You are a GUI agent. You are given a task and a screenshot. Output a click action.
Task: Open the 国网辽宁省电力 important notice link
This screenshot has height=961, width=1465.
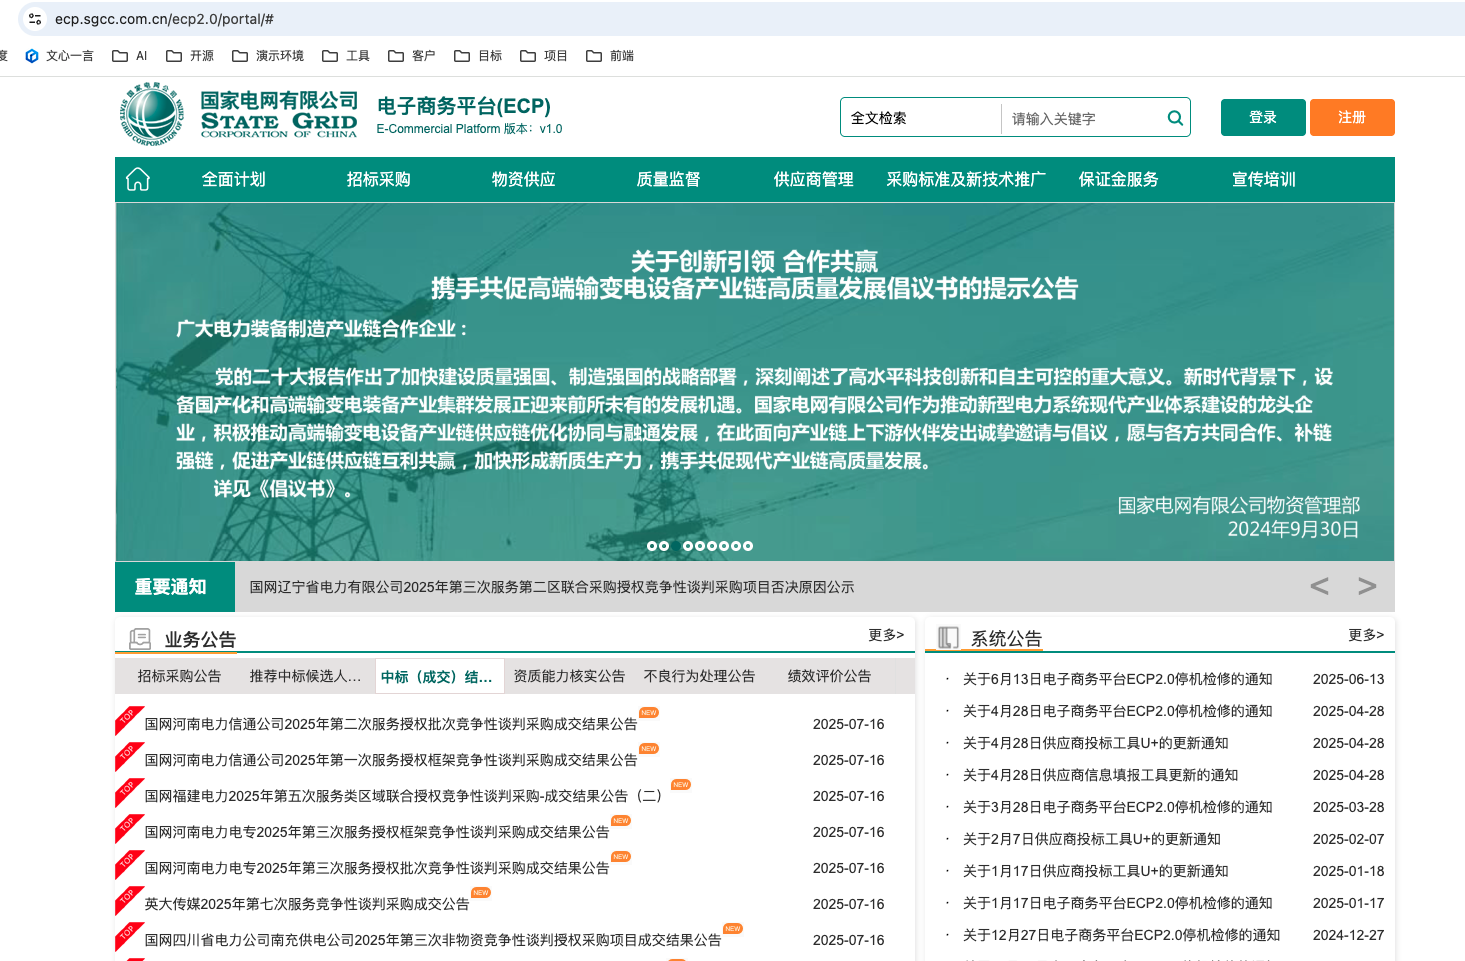coord(552,587)
